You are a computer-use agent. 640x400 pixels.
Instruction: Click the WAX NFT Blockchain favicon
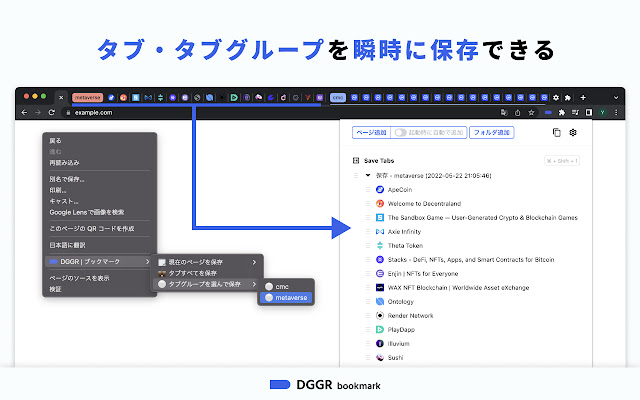(380, 287)
